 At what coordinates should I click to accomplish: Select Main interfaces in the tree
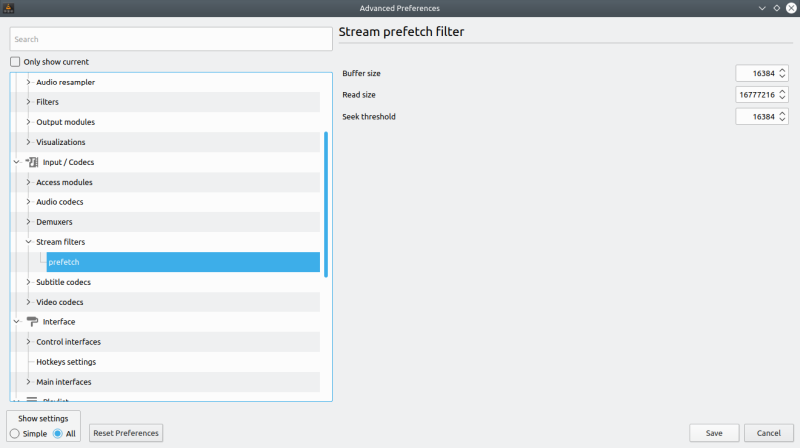point(64,382)
